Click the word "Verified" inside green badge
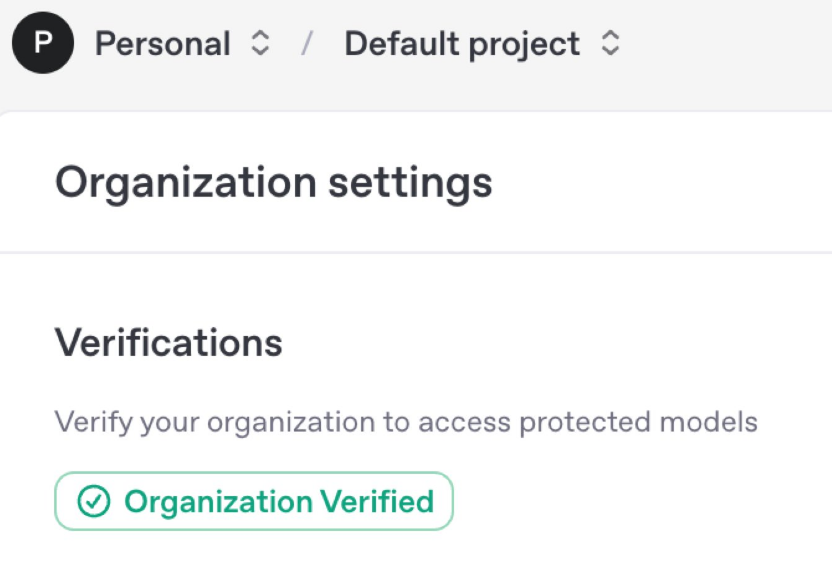832x582 pixels. tap(377, 501)
